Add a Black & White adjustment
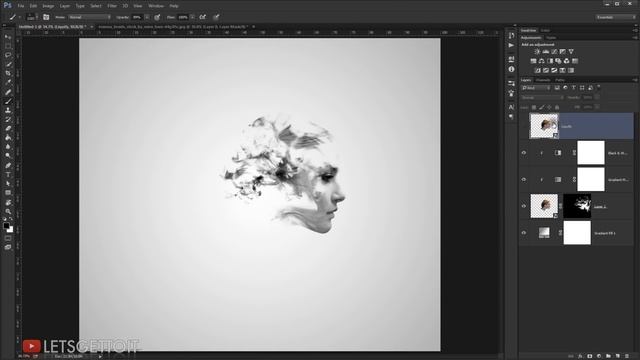 pos(550,61)
